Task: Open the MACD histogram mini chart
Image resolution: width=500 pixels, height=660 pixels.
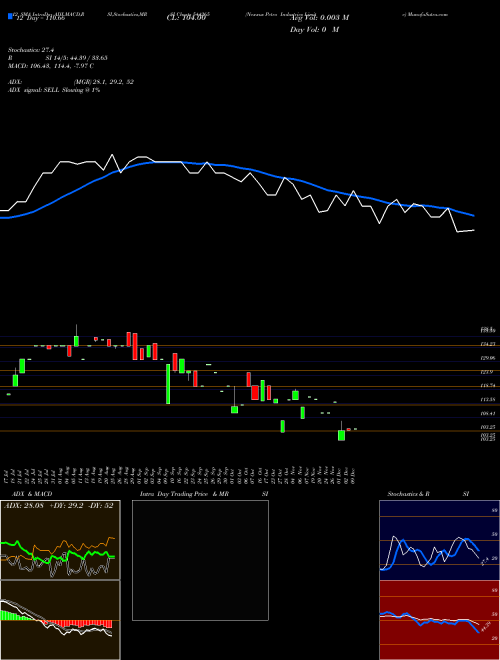Action: (x=60, y=620)
